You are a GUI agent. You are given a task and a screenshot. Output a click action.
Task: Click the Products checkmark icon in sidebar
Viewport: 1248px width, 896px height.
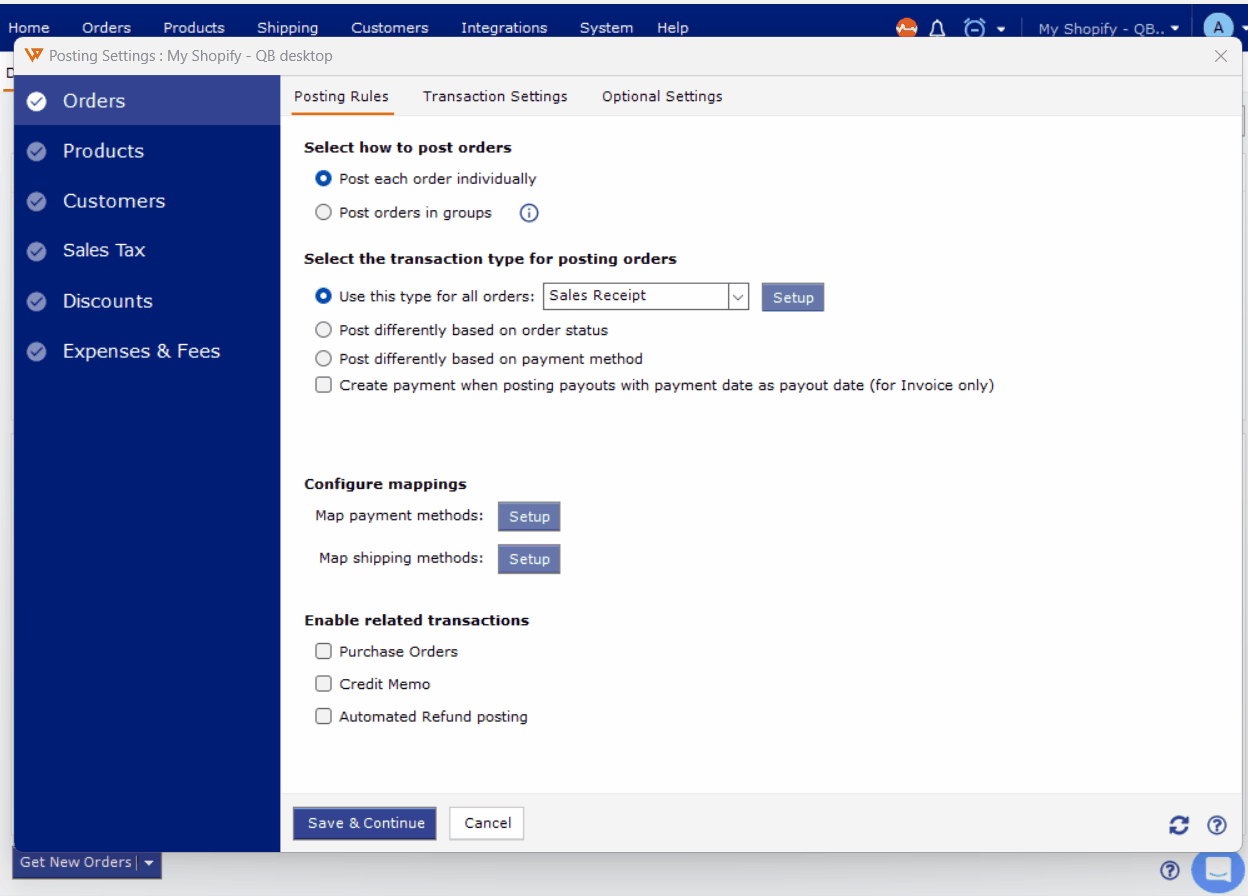[37, 151]
